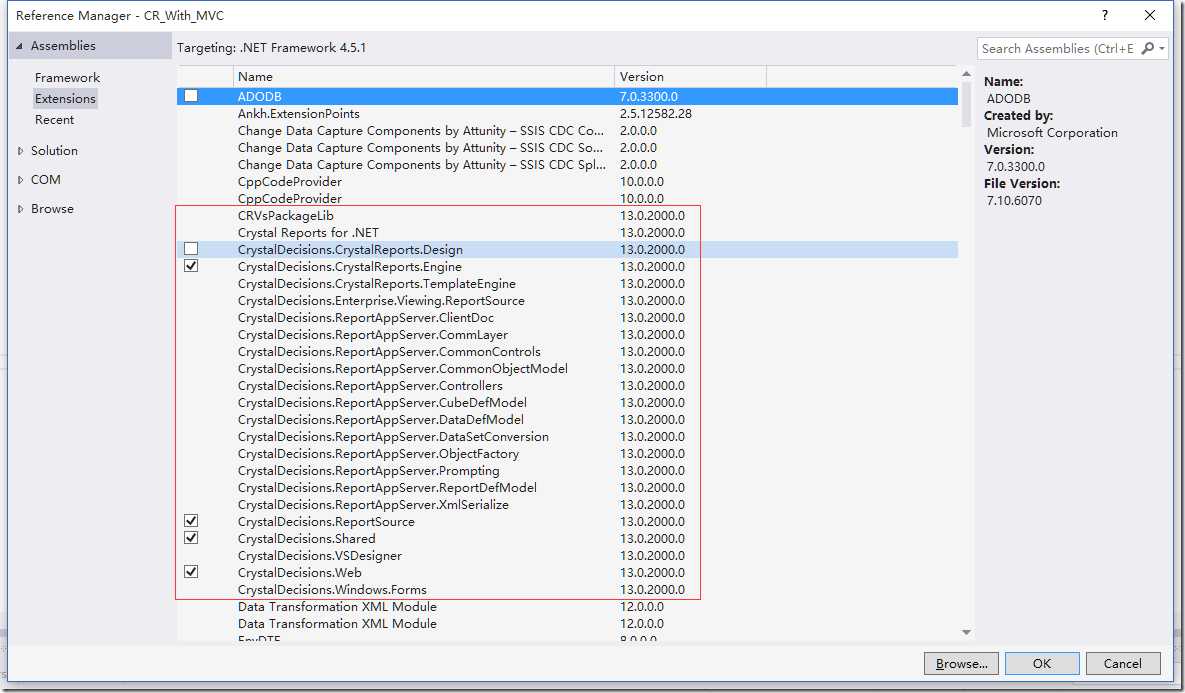Screen dimensions: 1185x693
Task: Click the list scrollbar down arrow
Action: click(966, 633)
